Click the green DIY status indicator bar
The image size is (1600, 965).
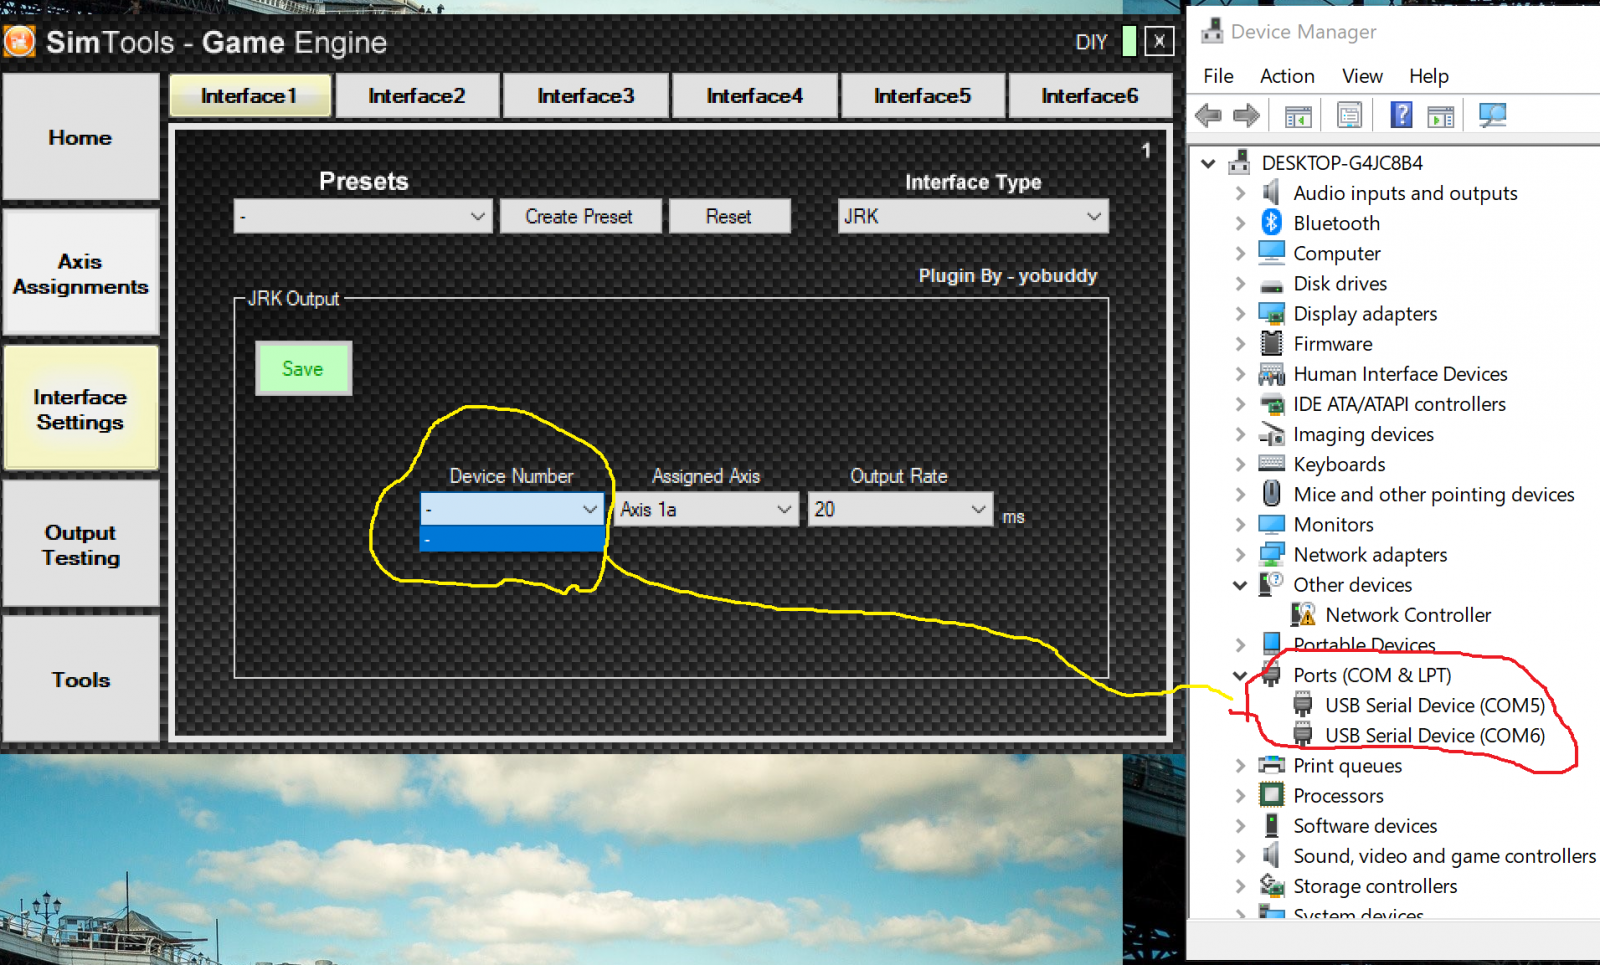1128,42
